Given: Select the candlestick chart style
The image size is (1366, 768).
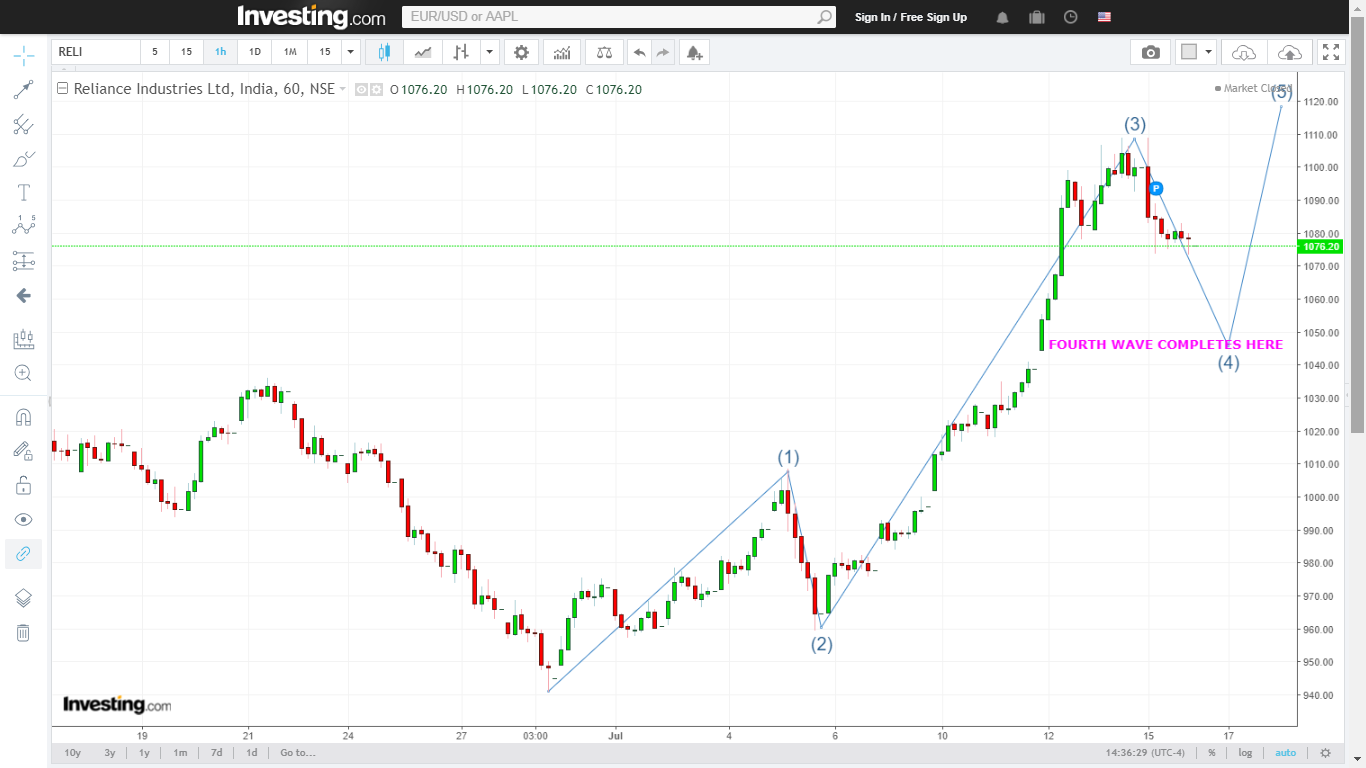Looking at the screenshot, I should click(x=384, y=52).
